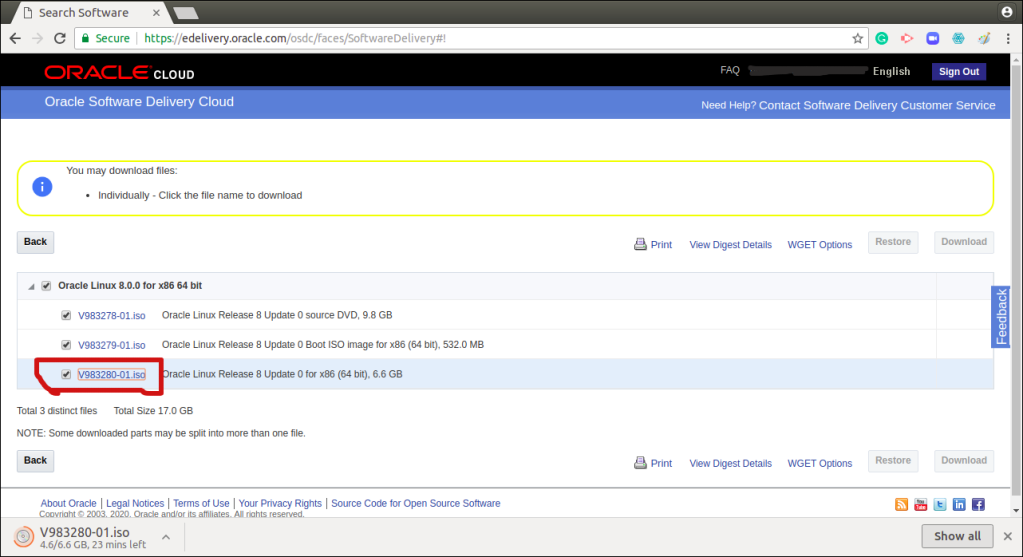
Task: Click the blue info icon in notice box
Action: point(42,187)
